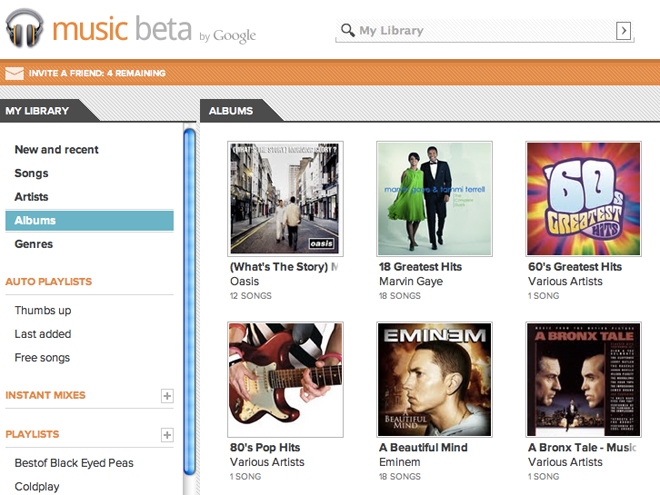Viewport: 660px width, 495px height.
Task: Click the plus icon next to Playlists
Action: 167,435
